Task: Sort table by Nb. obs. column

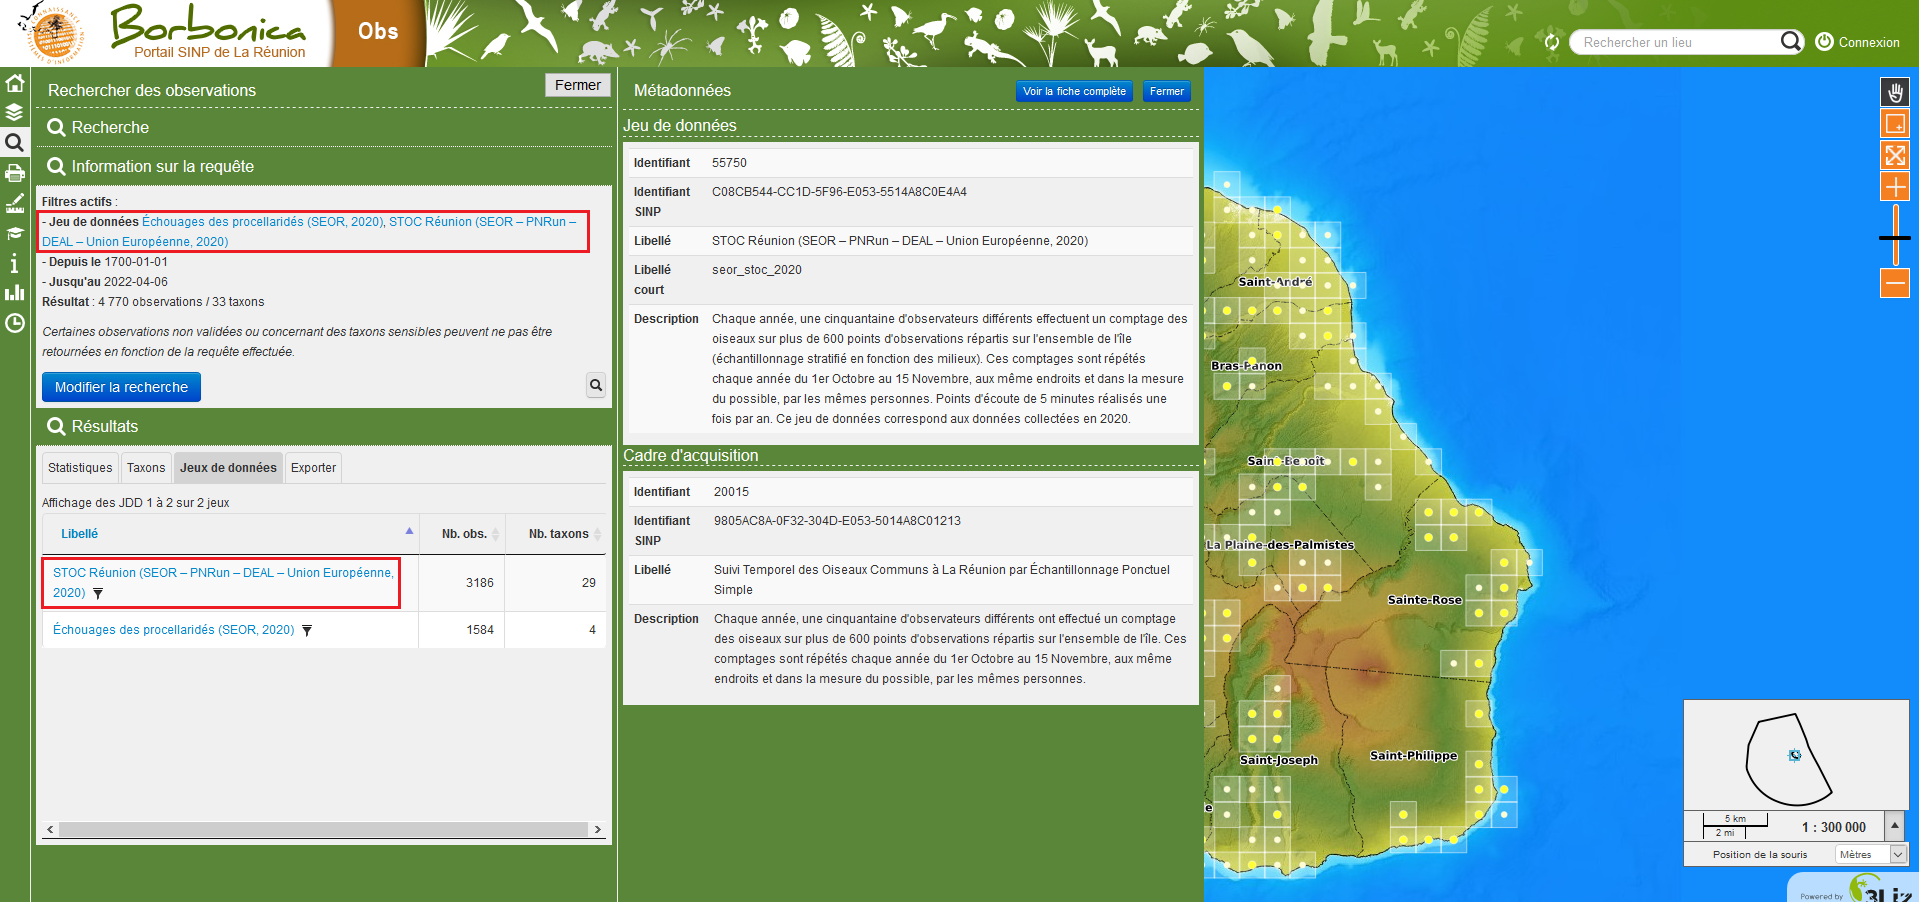Action: [x=462, y=534]
